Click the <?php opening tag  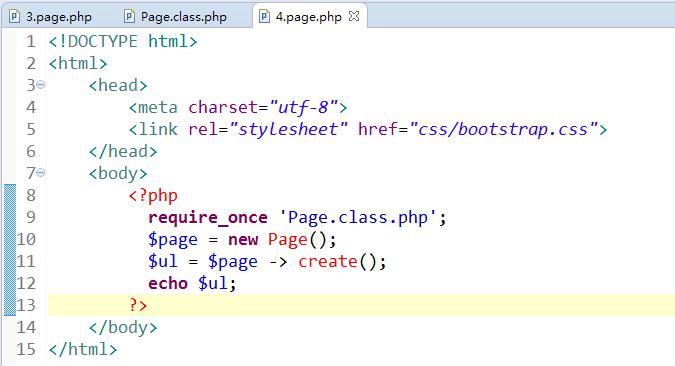(x=153, y=195)
